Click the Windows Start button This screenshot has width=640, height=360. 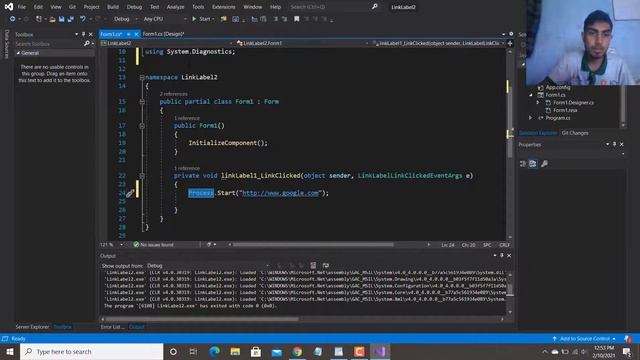(10, 351)
